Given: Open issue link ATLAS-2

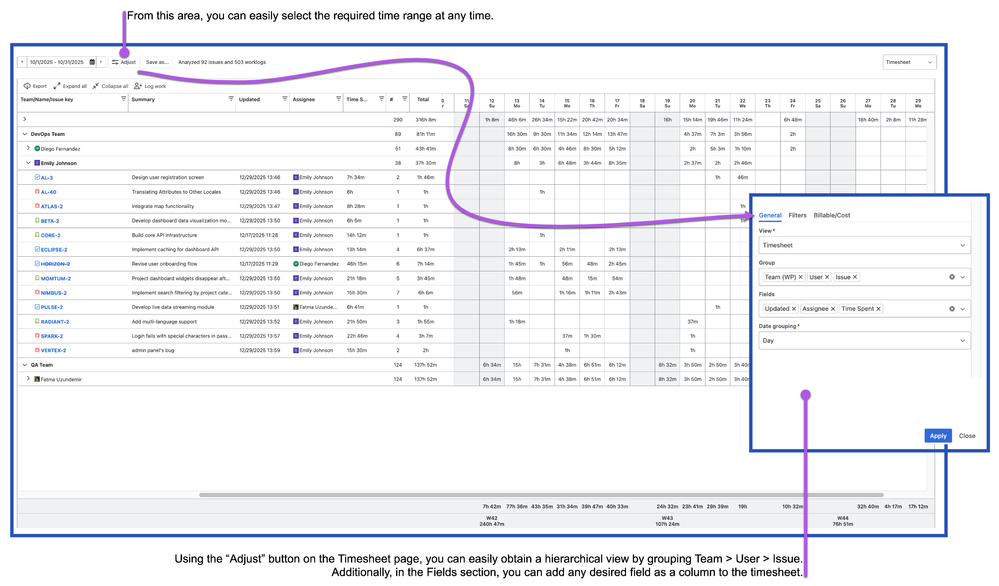Looking at the screenshot, I should click(52, 206).
